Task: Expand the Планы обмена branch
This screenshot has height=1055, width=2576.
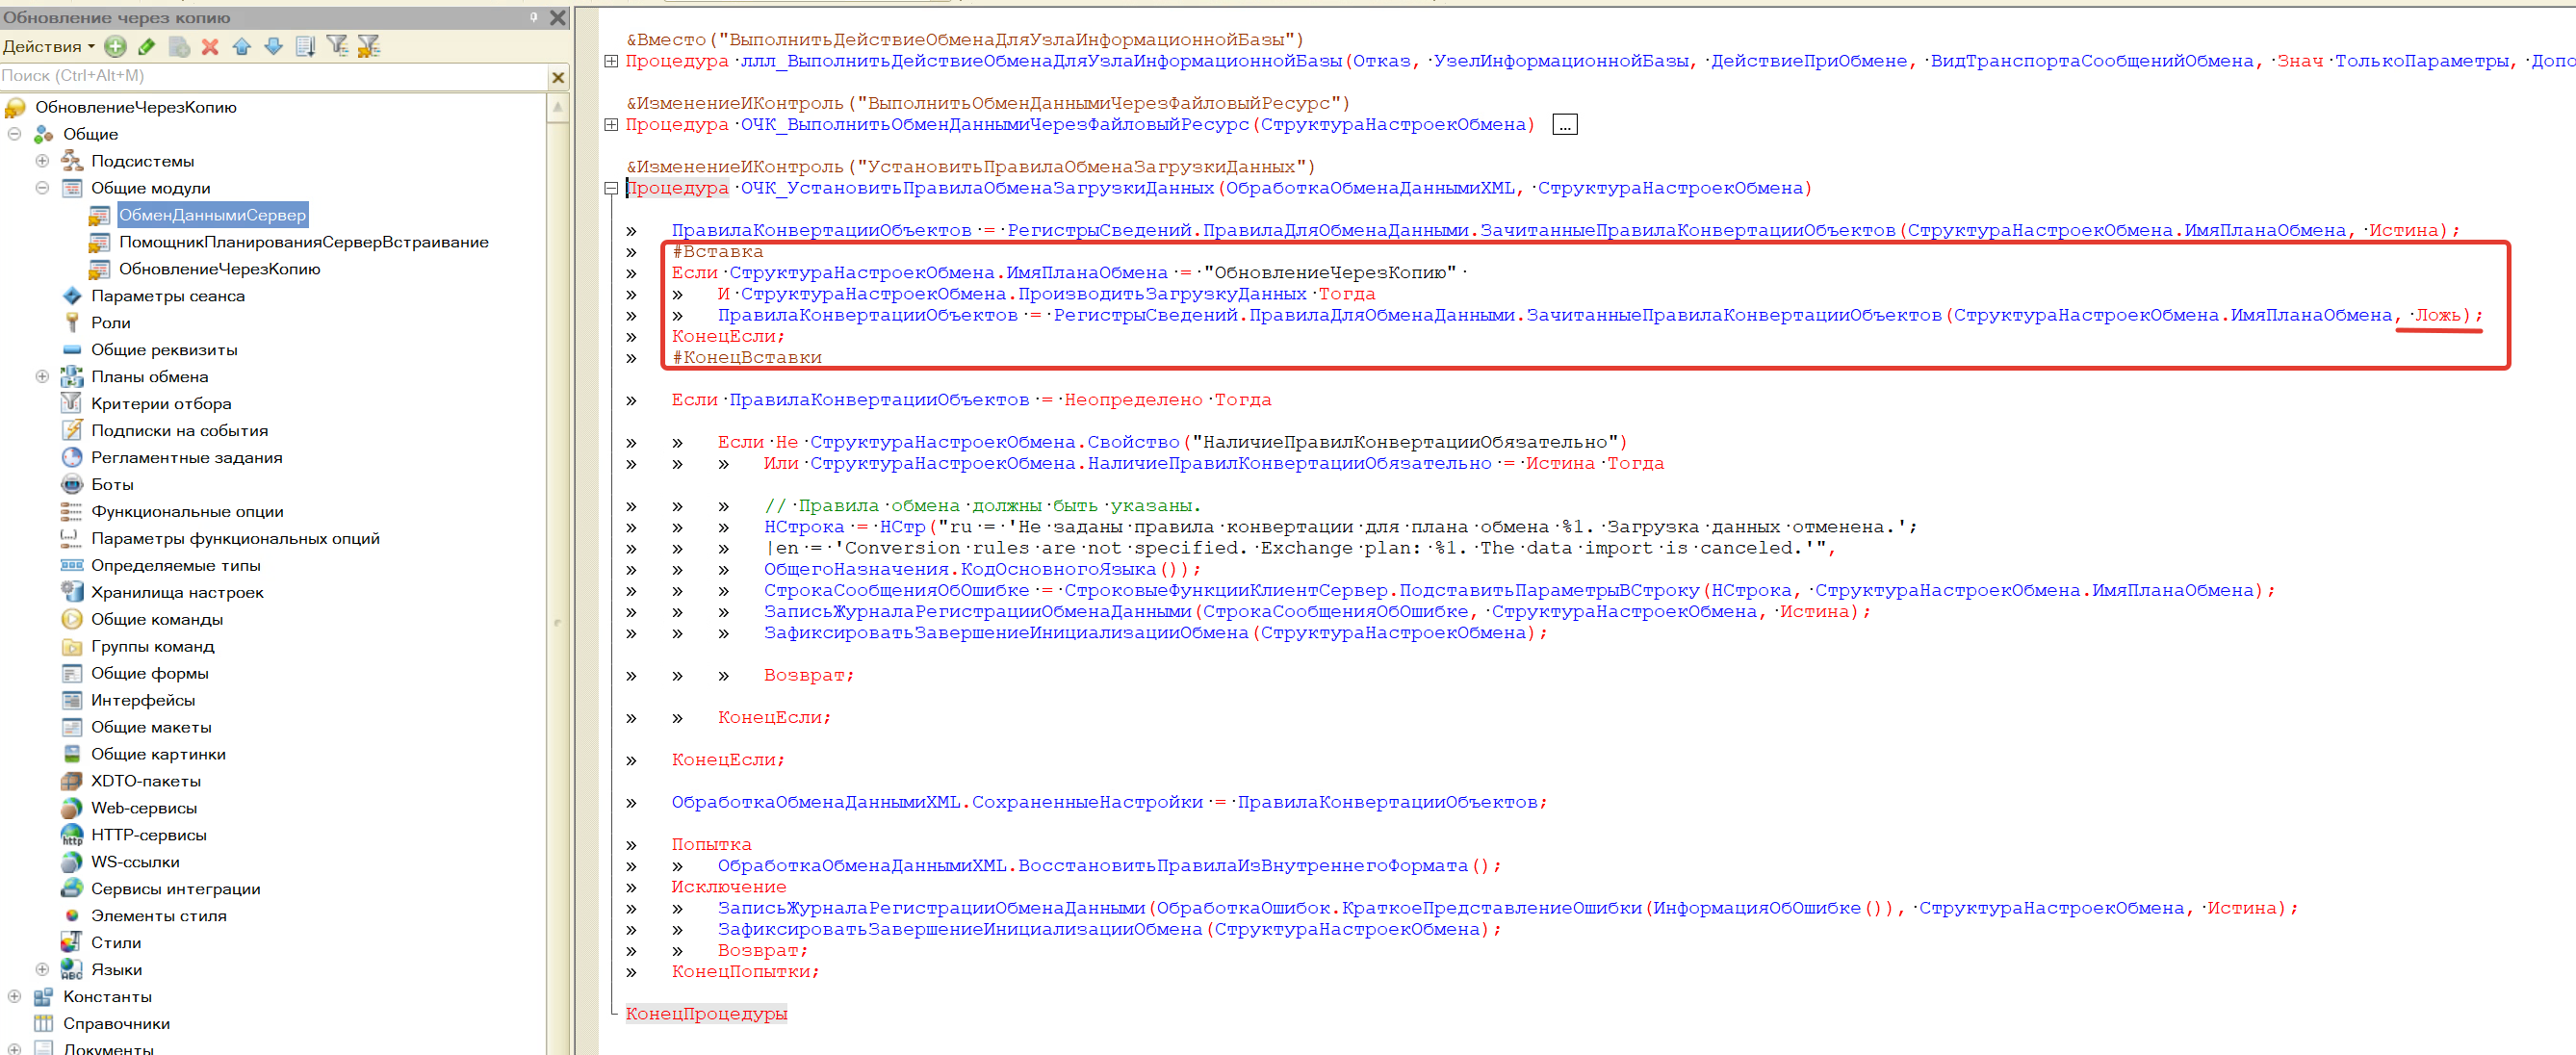Action: click(42, 377)
